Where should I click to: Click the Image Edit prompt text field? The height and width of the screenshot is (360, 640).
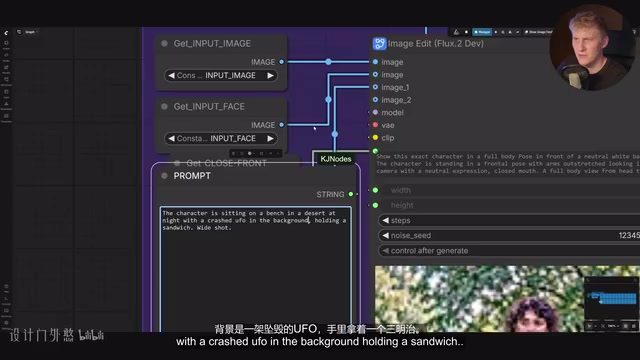point(507,164)
